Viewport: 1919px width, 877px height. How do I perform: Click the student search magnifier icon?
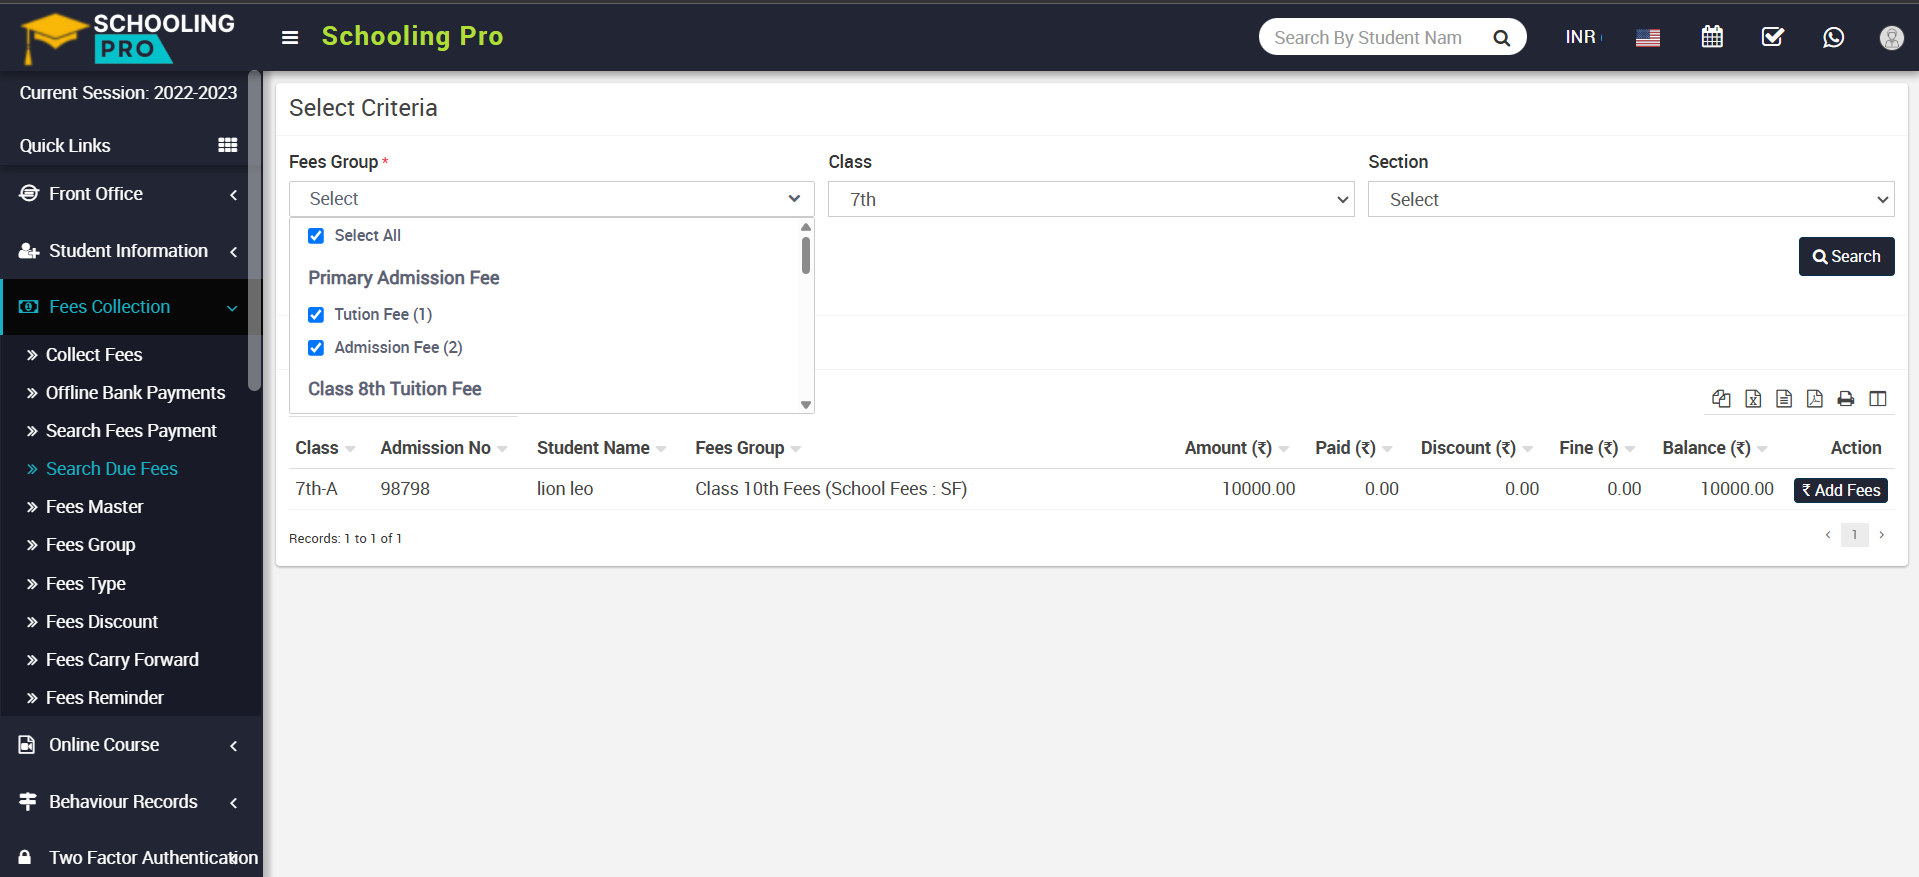[1501, 38]
